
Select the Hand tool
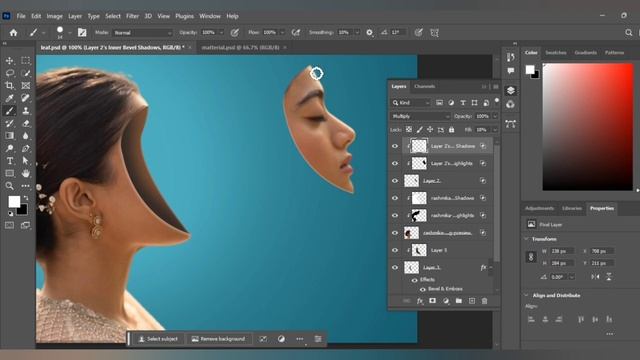(x=25, y=173)
